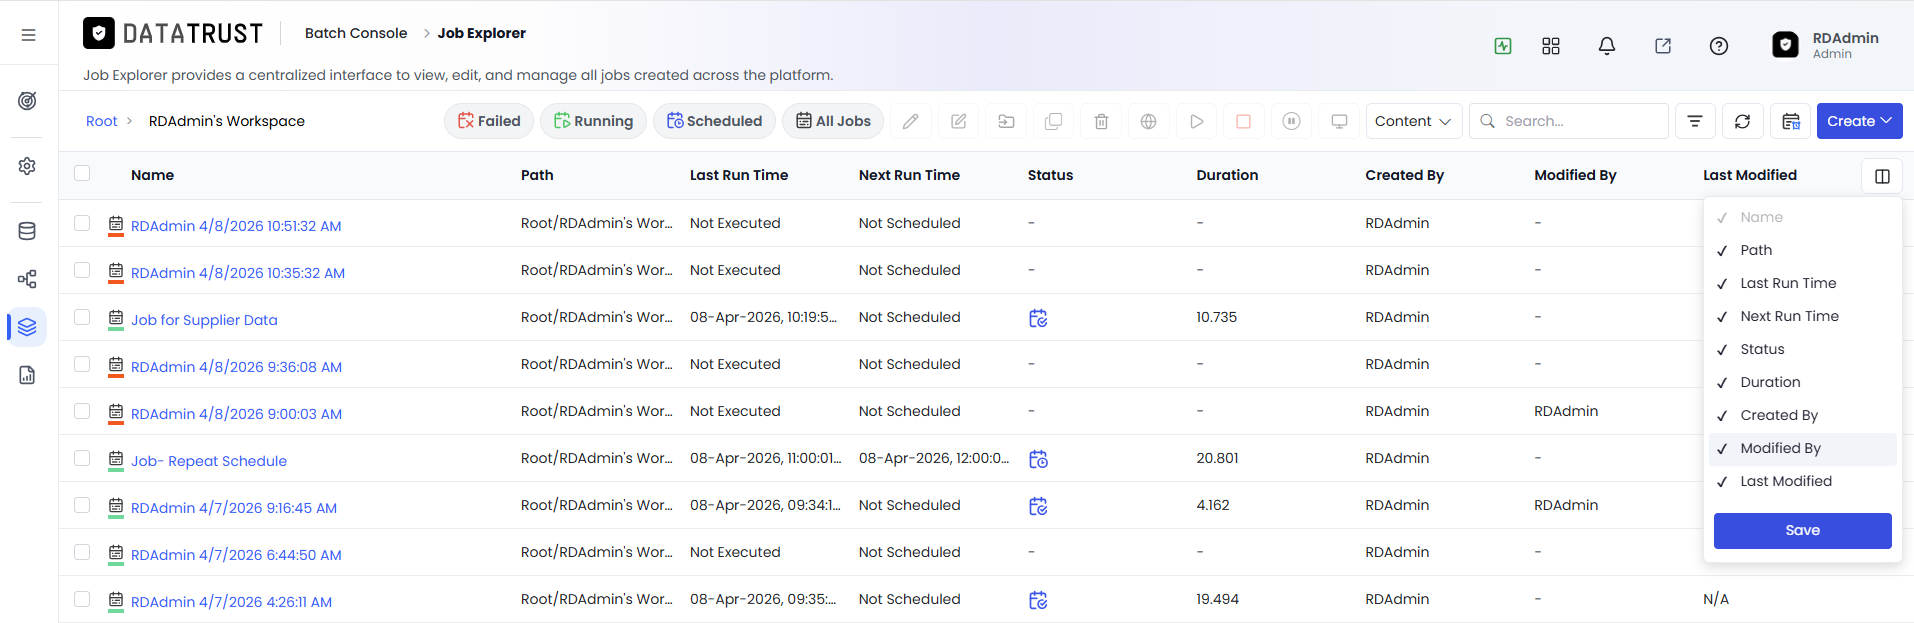Click the filter lines icon
The width and height of the screenshot is (1914, 623).
(x=1695, y=121)
